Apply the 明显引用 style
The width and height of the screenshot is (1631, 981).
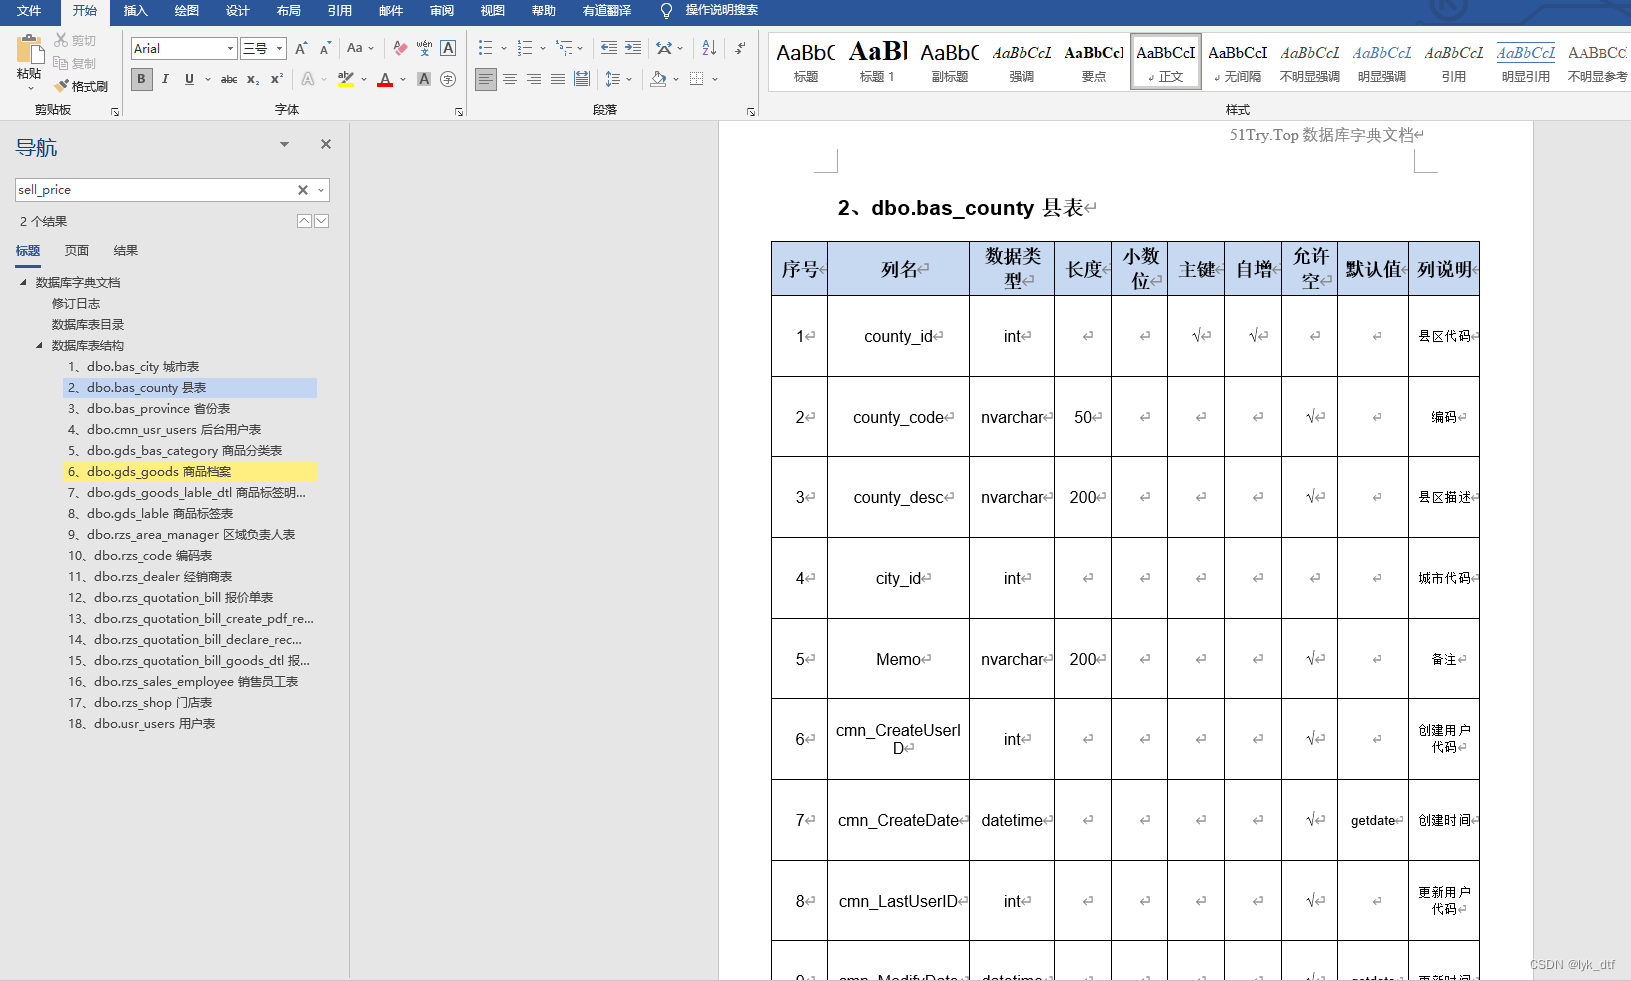[1526, 62]
